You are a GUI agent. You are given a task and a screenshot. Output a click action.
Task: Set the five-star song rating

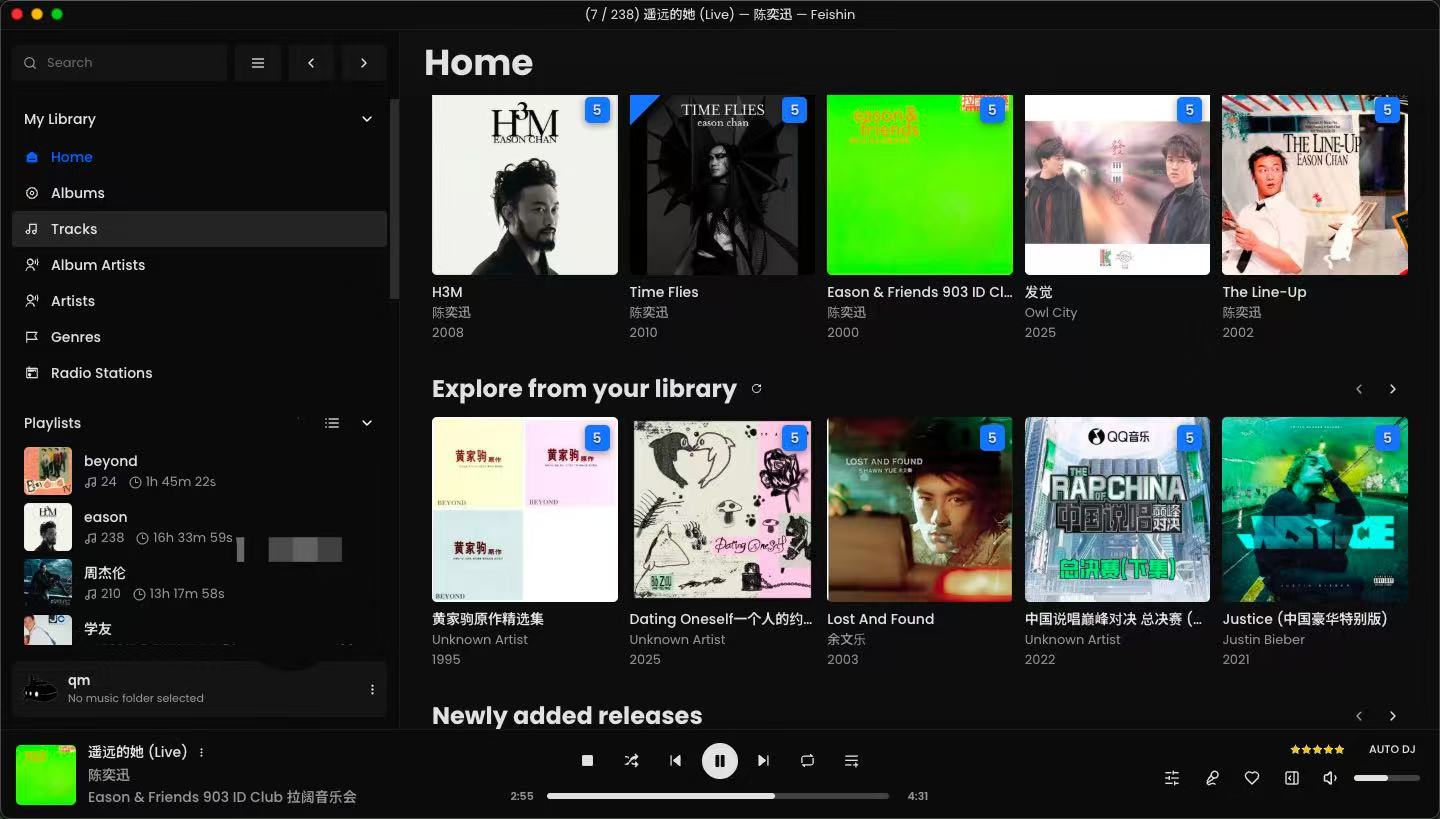coord(1317,749)
